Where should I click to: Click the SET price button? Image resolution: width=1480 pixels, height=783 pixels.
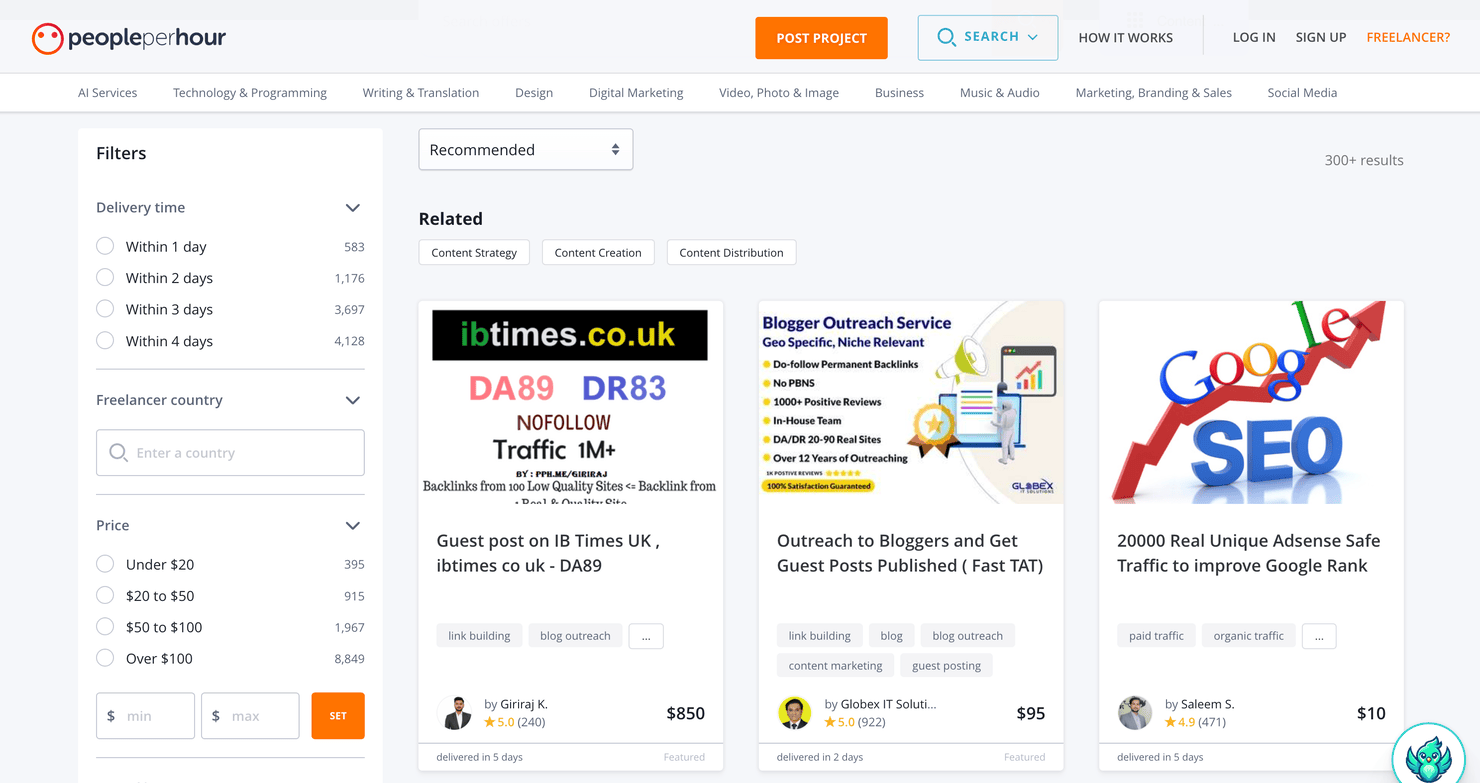click(x=338, y=716)
